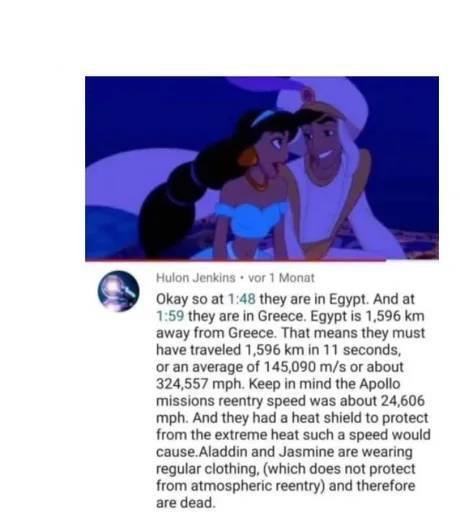Click the jewel on Aladdin's turban
This screenshot has height=514, width=460.
tap(306, 96)
